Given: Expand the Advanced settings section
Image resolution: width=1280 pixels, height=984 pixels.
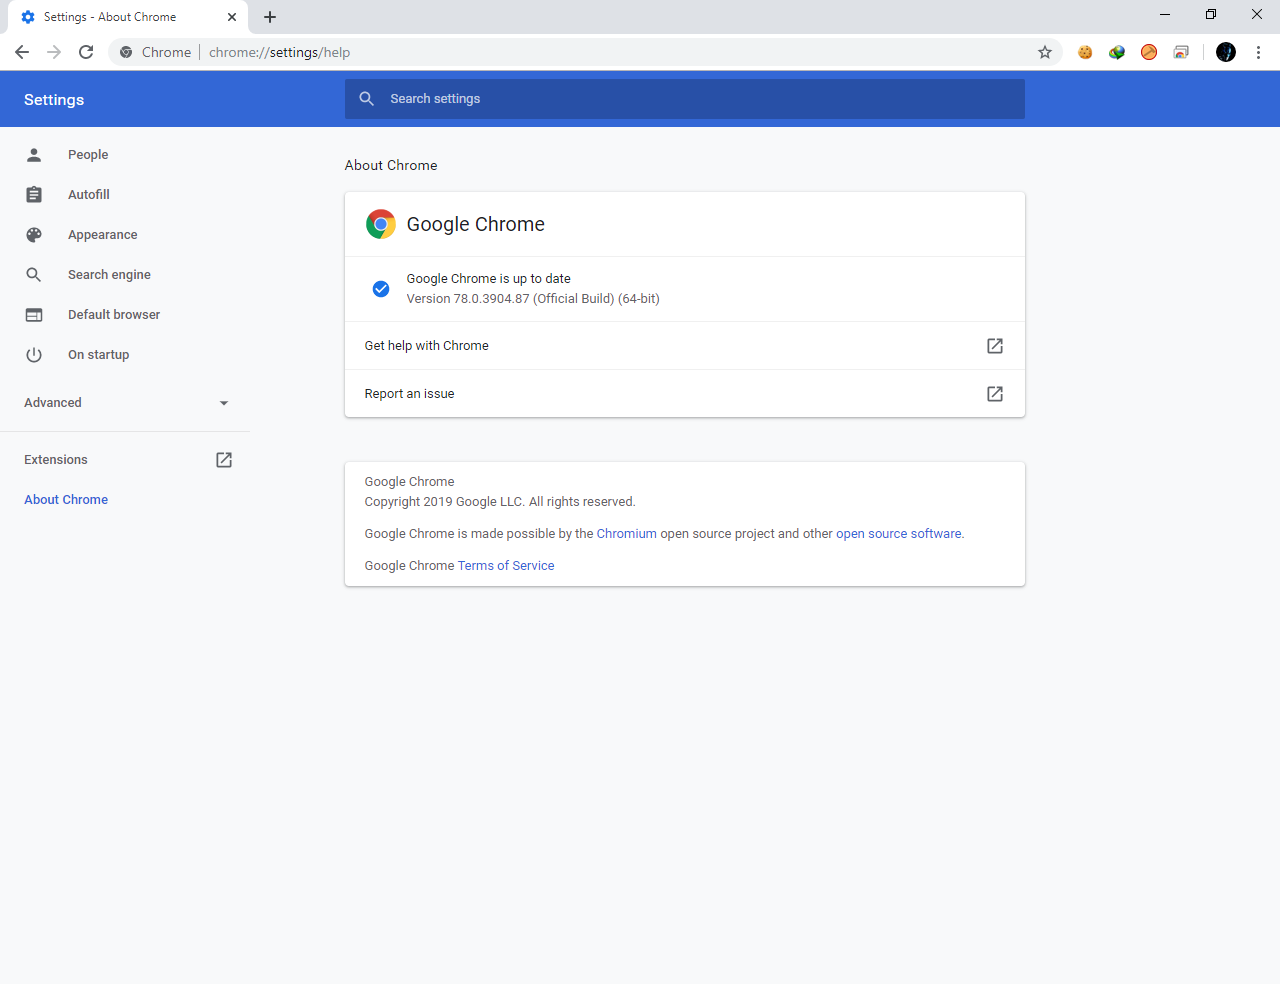Looking at the screenshot, I should 126,403.
